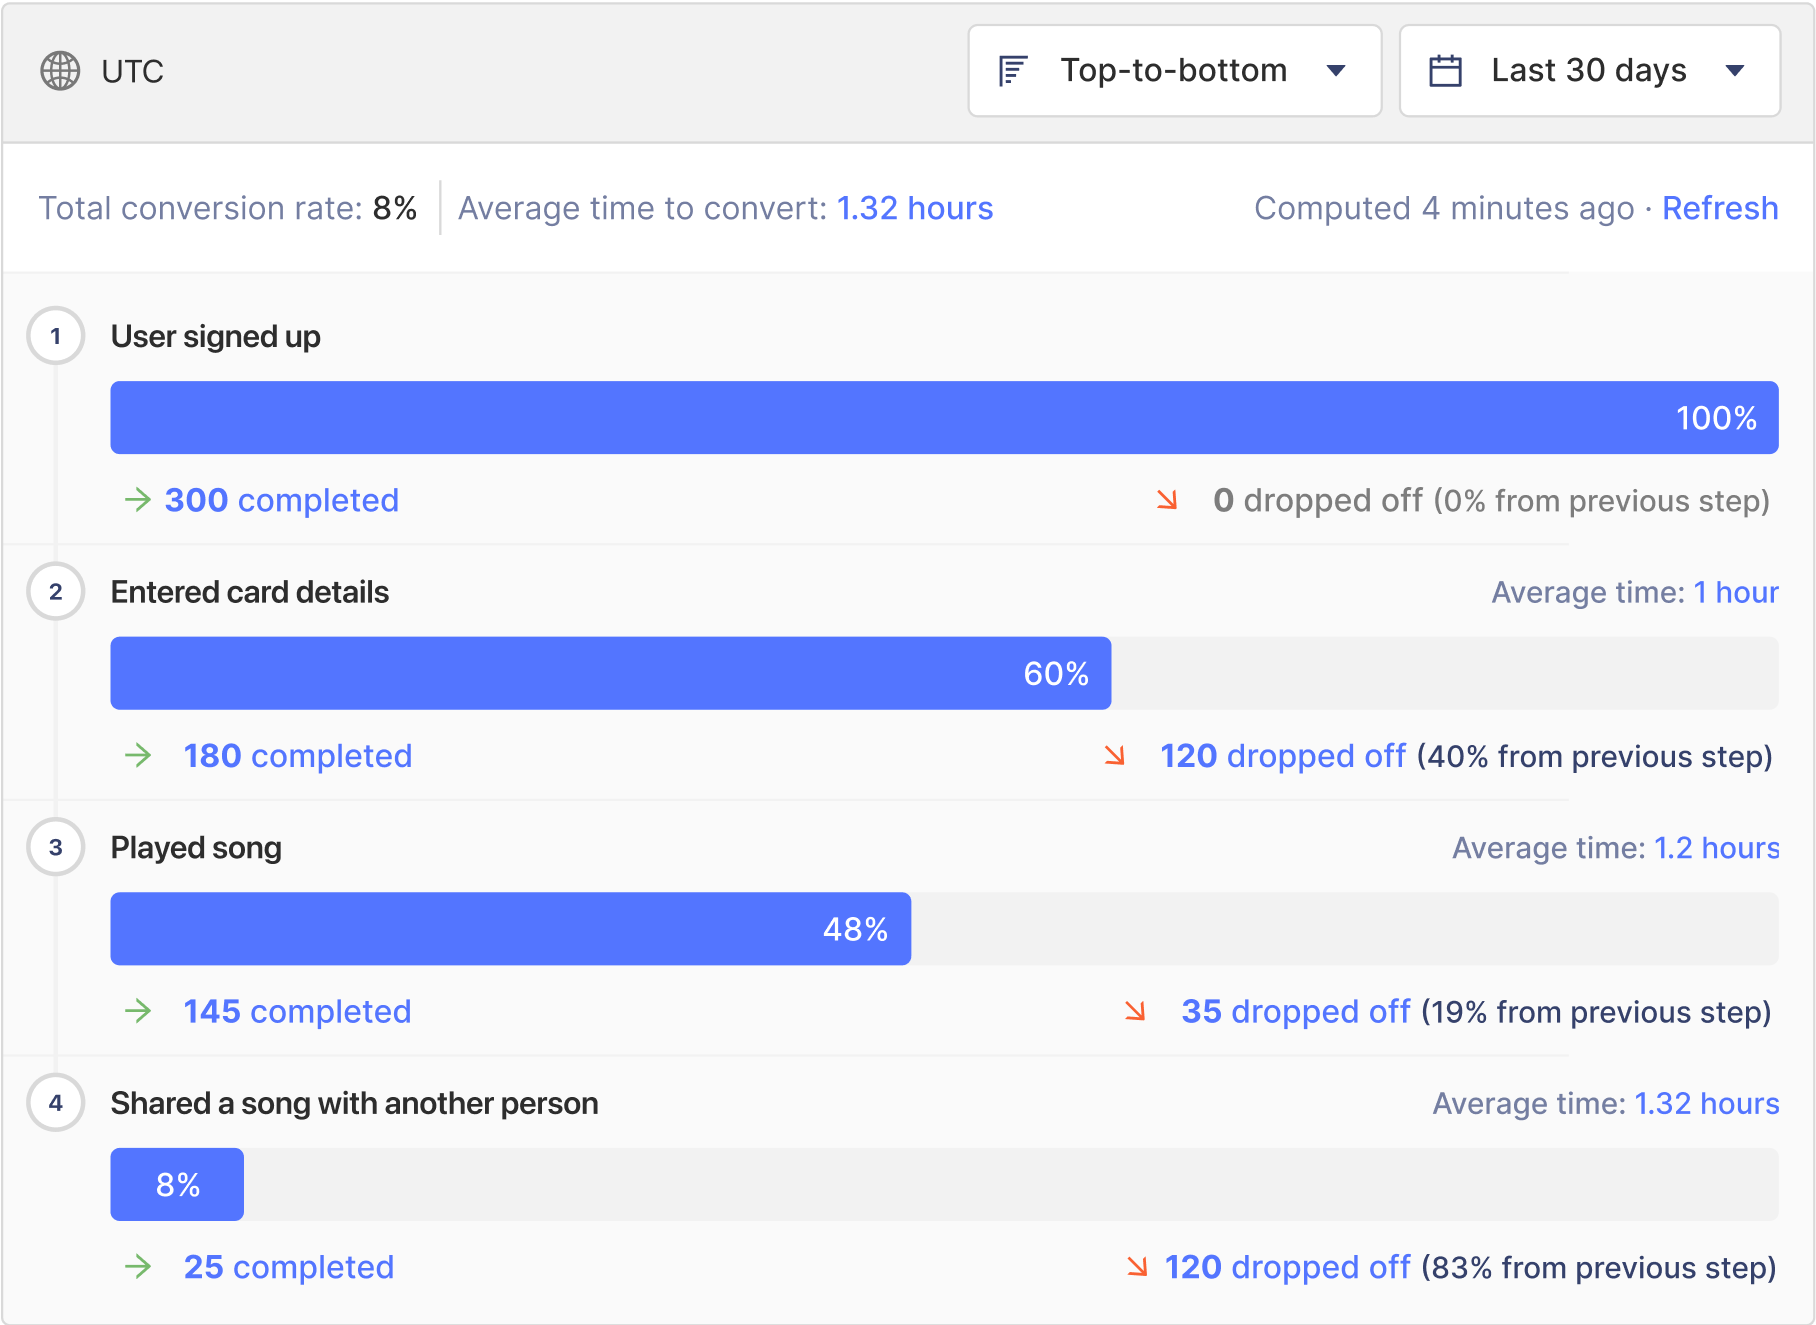Click orange drop-off arrow beside 35 dropped off

pyautogui.click(x=1135, y=1011)
